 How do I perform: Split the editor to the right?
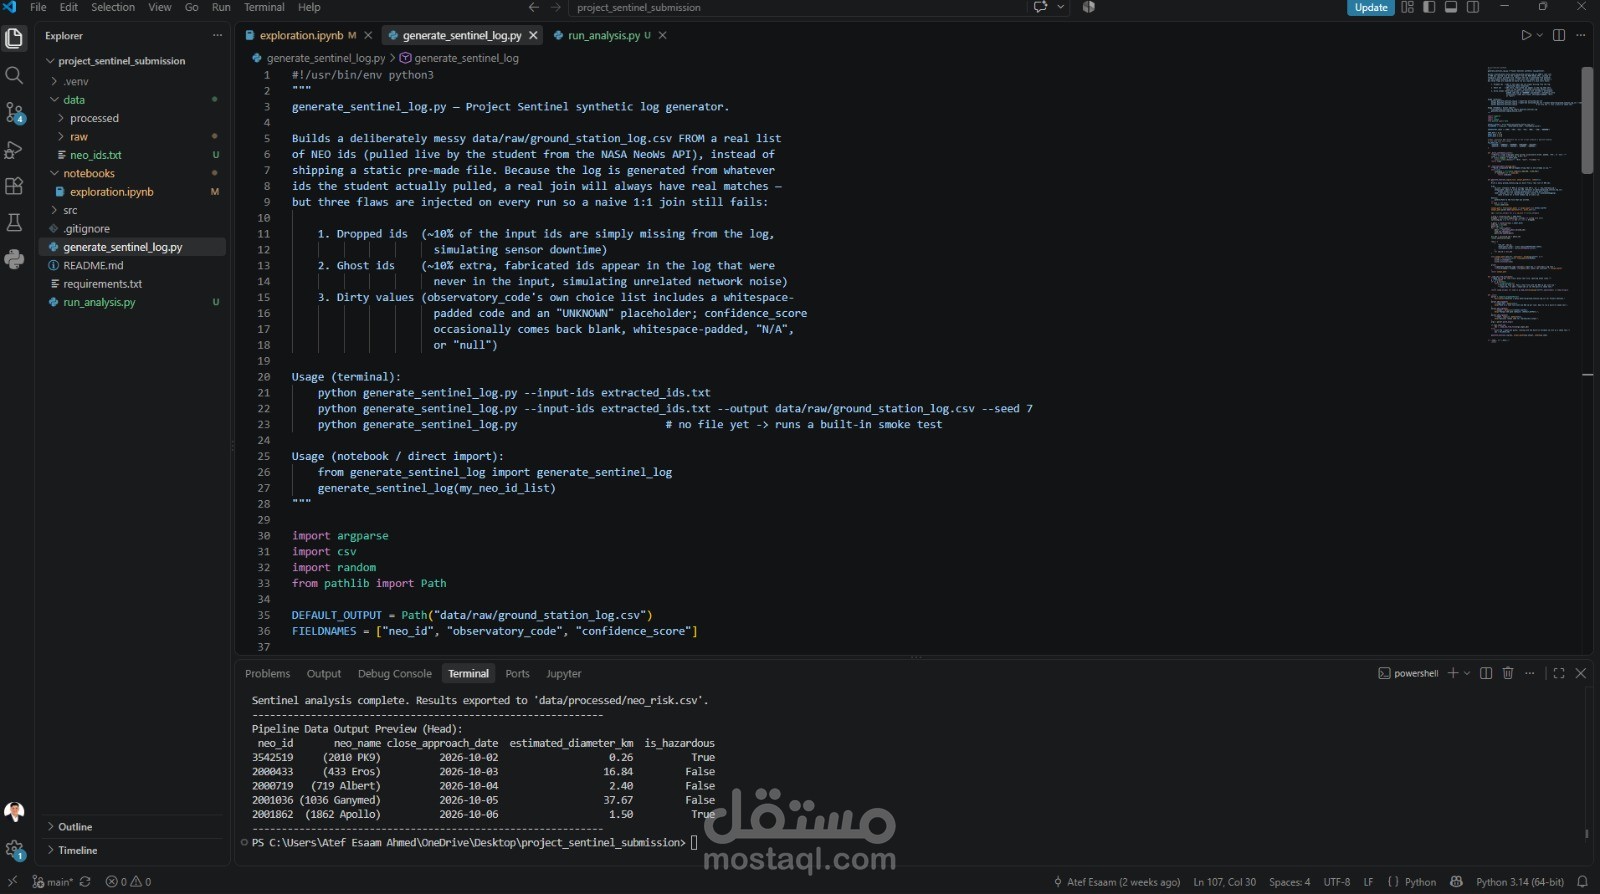coord(1559,35)
